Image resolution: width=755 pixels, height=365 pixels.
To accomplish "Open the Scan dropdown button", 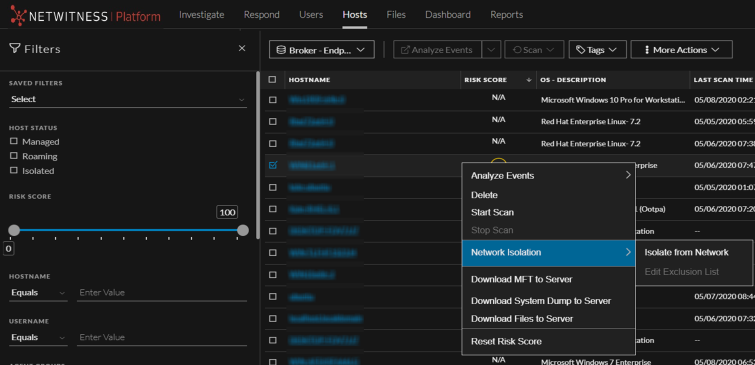I will [x=534, y=50].
